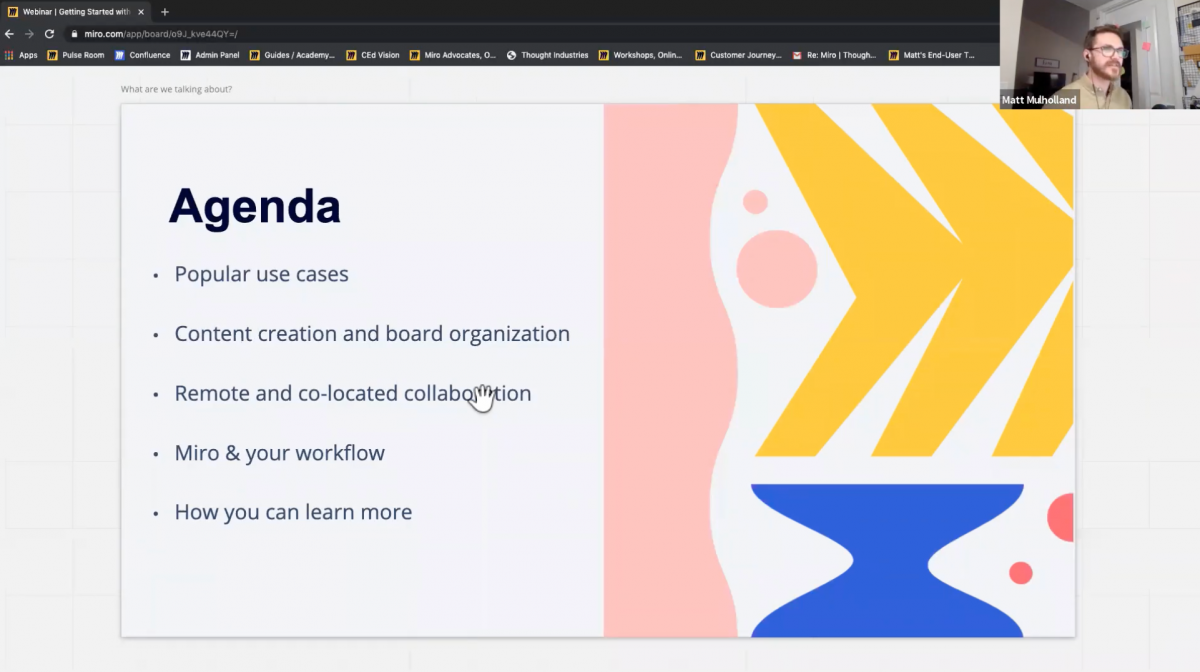The width and height of the screenshot is (1200, 672).
Task: Open the Apps bookmarks shortcut
Action: [21, 55]
